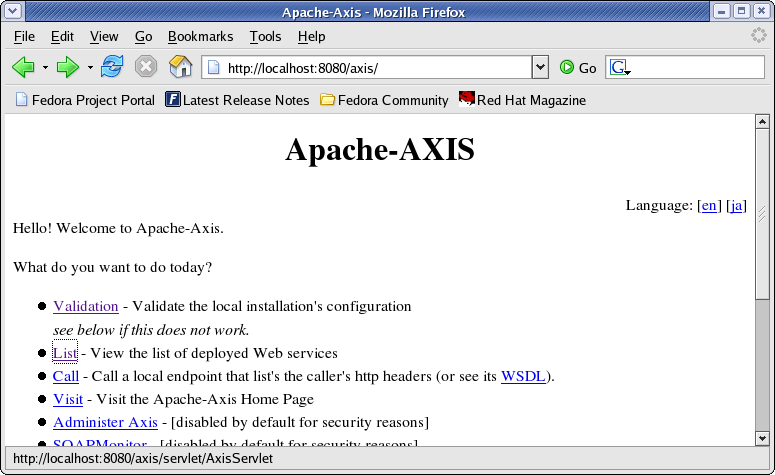Click 'What do you want to do today?' text

click(x=112, y=267)
